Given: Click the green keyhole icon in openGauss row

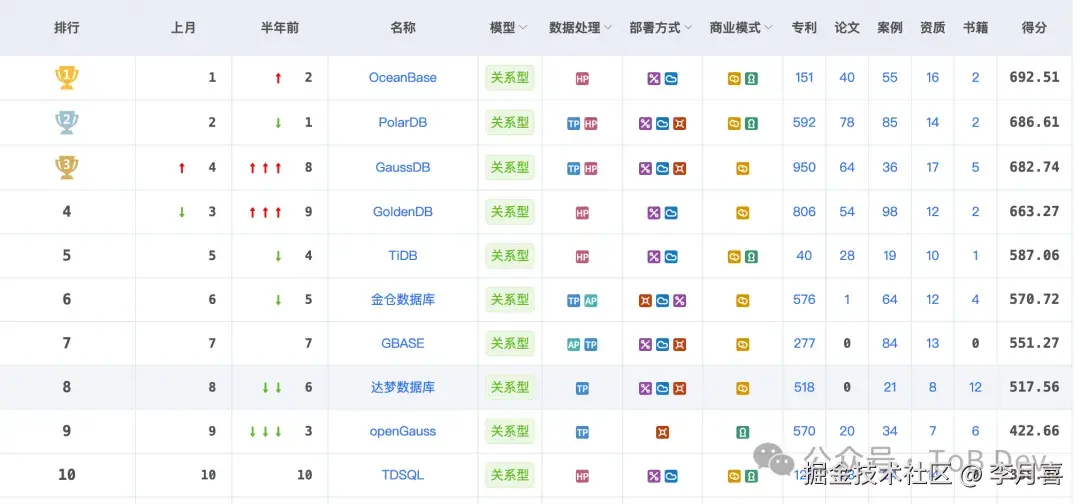Looking at the screenshot, I should (x=742, y=433).
